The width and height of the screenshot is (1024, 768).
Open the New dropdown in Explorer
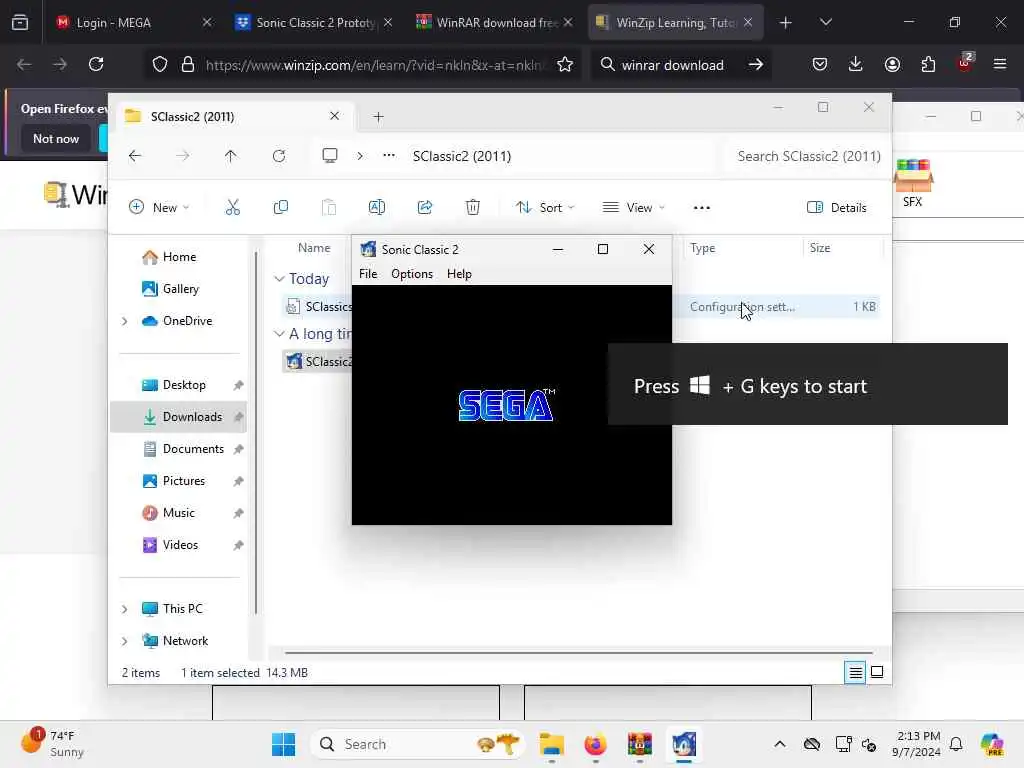pyautogui.click(x=159, y=208)
